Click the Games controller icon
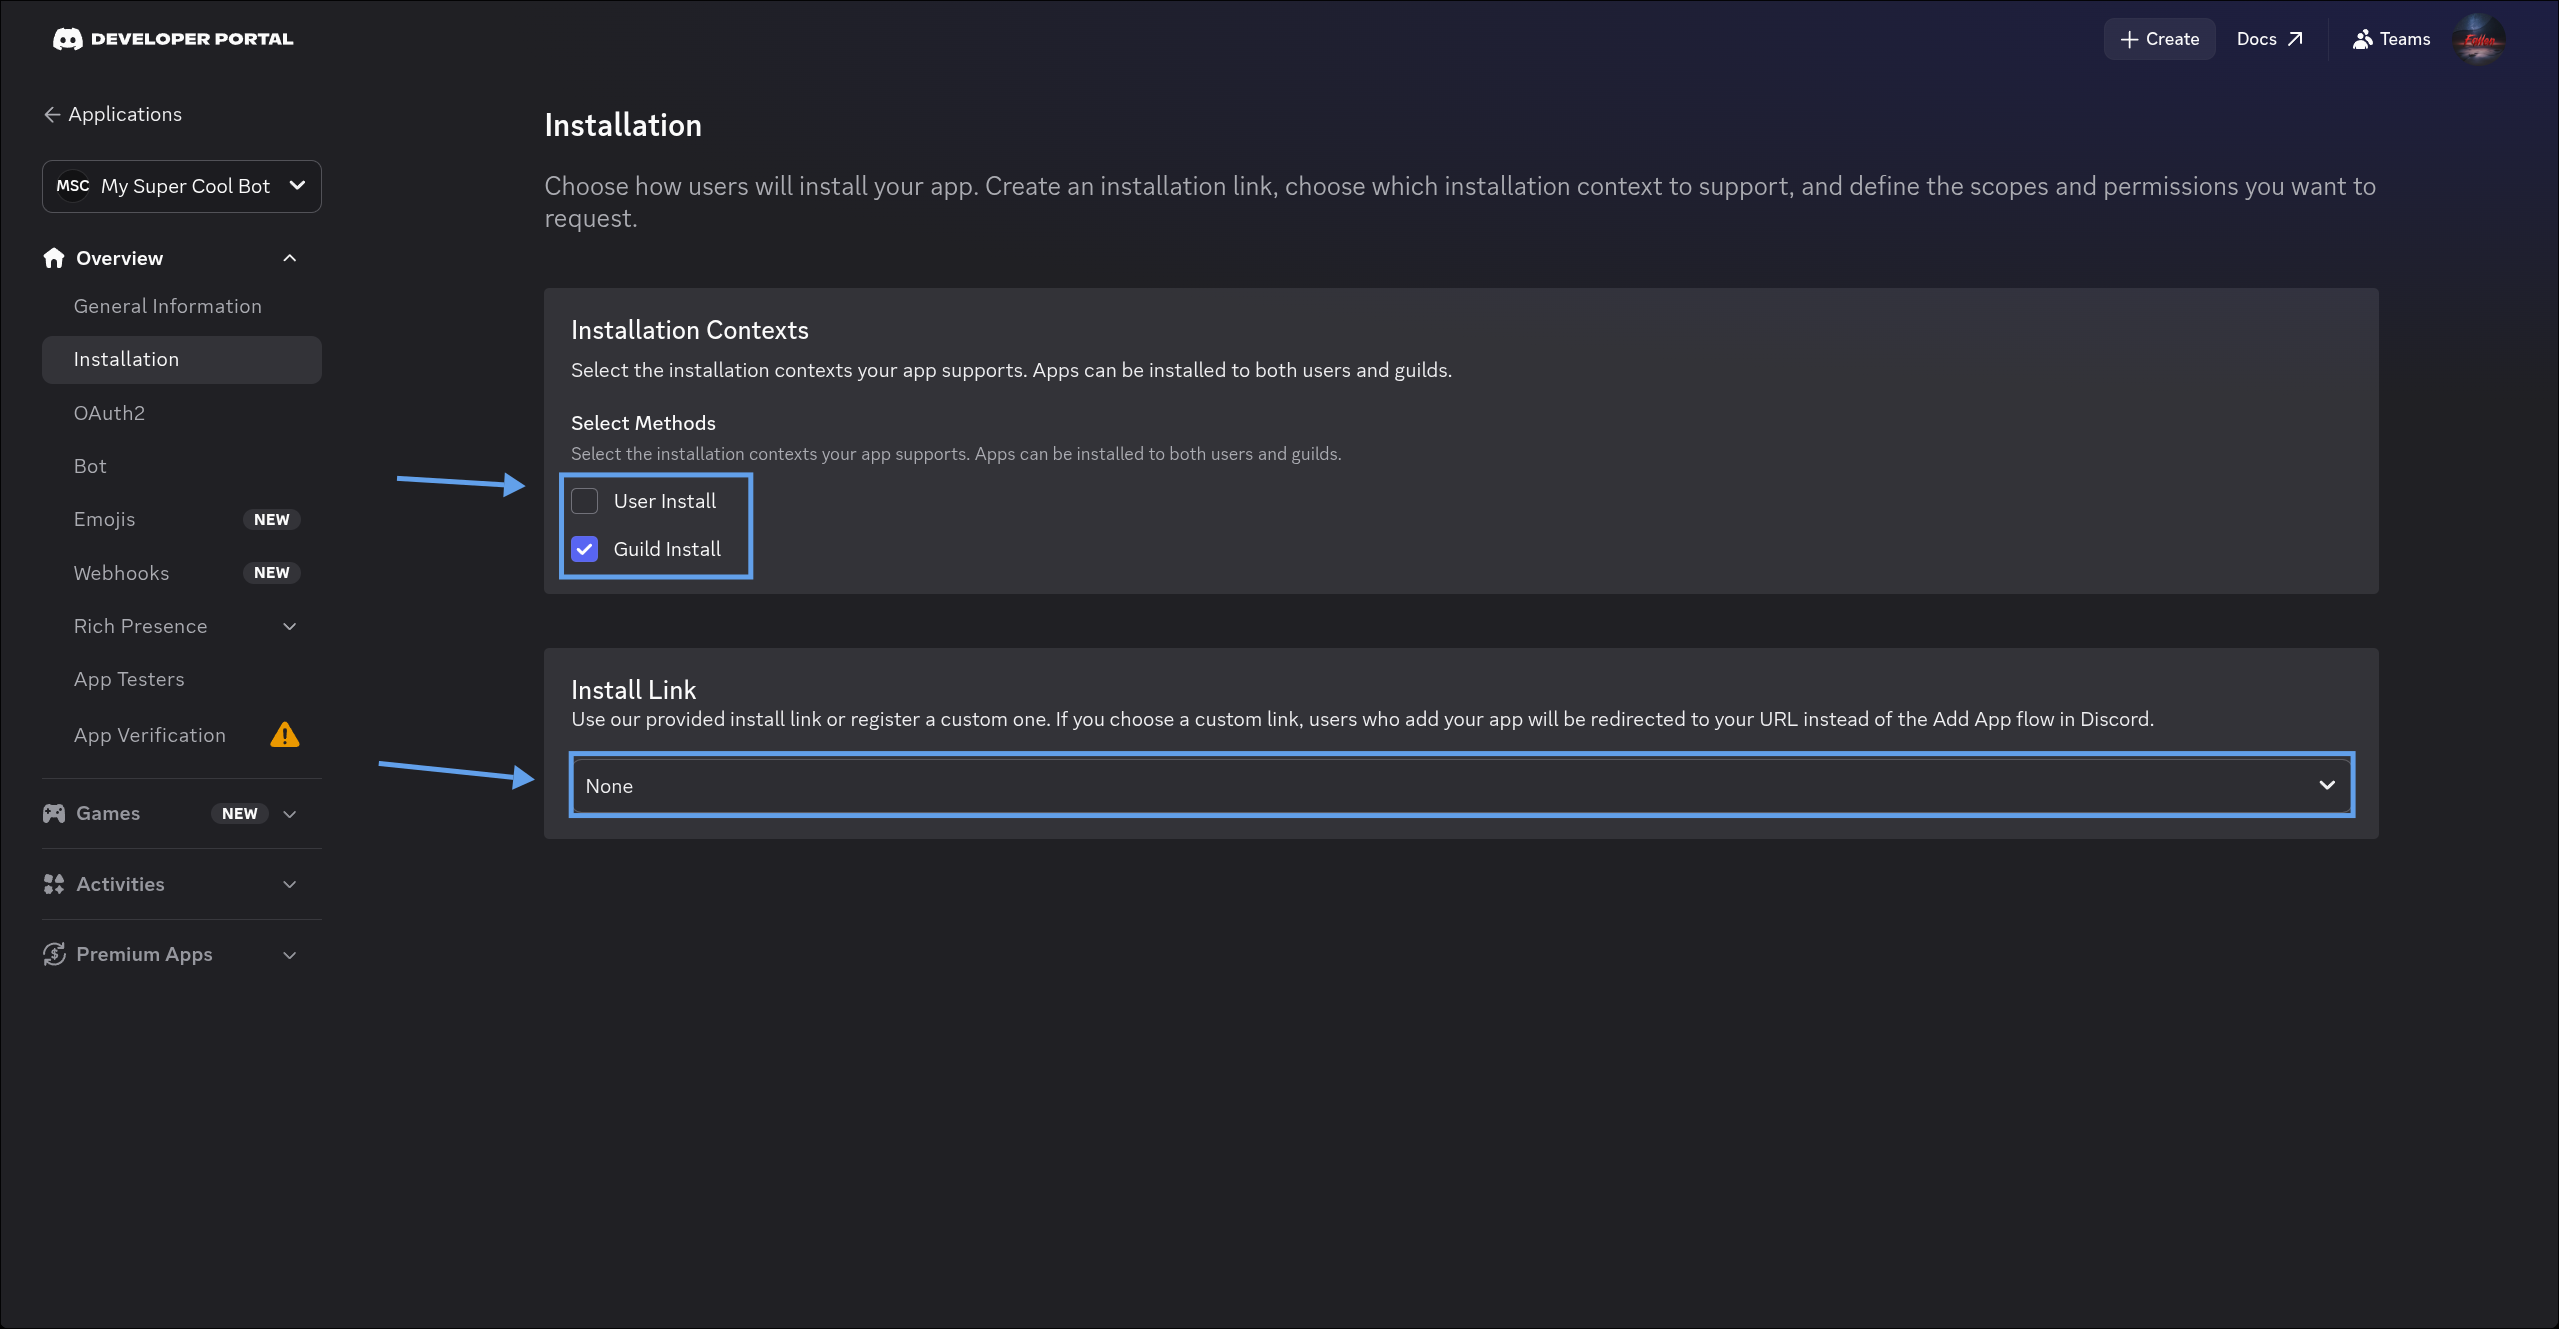The height and width of the screenshot is (1329, 2559). point(54,813)
